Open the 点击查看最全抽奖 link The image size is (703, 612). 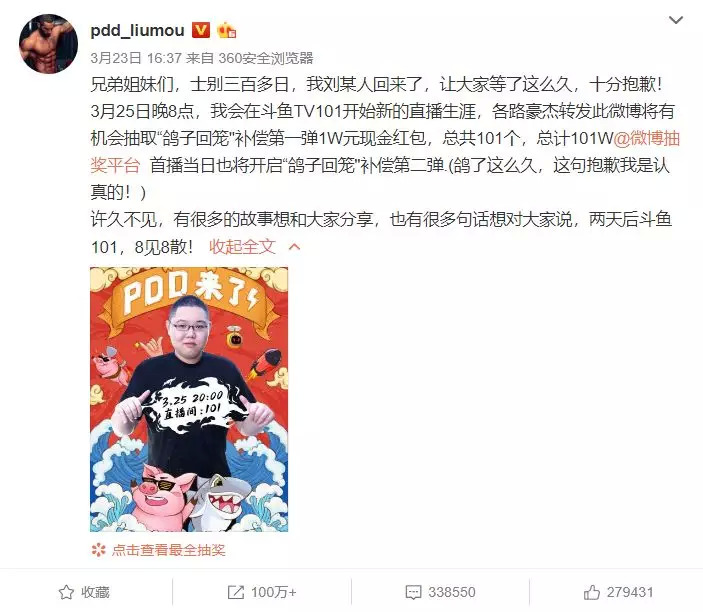(168, 550)
